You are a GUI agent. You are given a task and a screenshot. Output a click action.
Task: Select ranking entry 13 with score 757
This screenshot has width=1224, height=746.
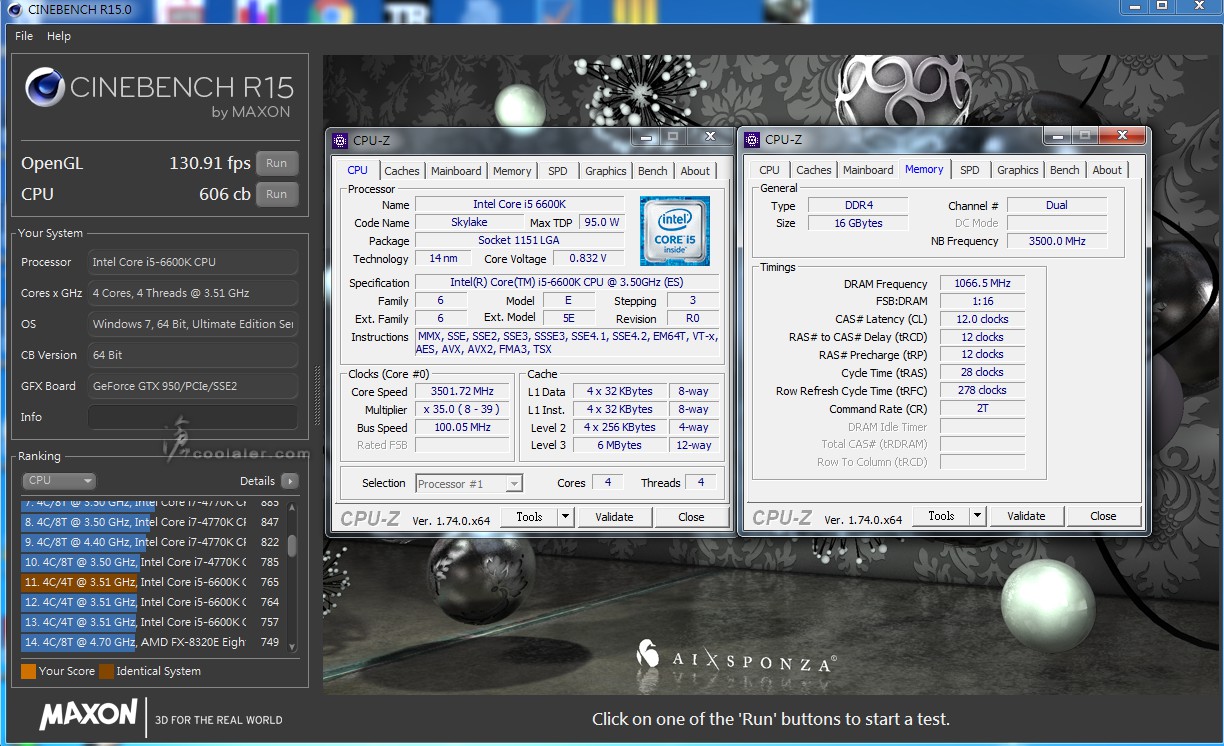[x=152, y=622]
